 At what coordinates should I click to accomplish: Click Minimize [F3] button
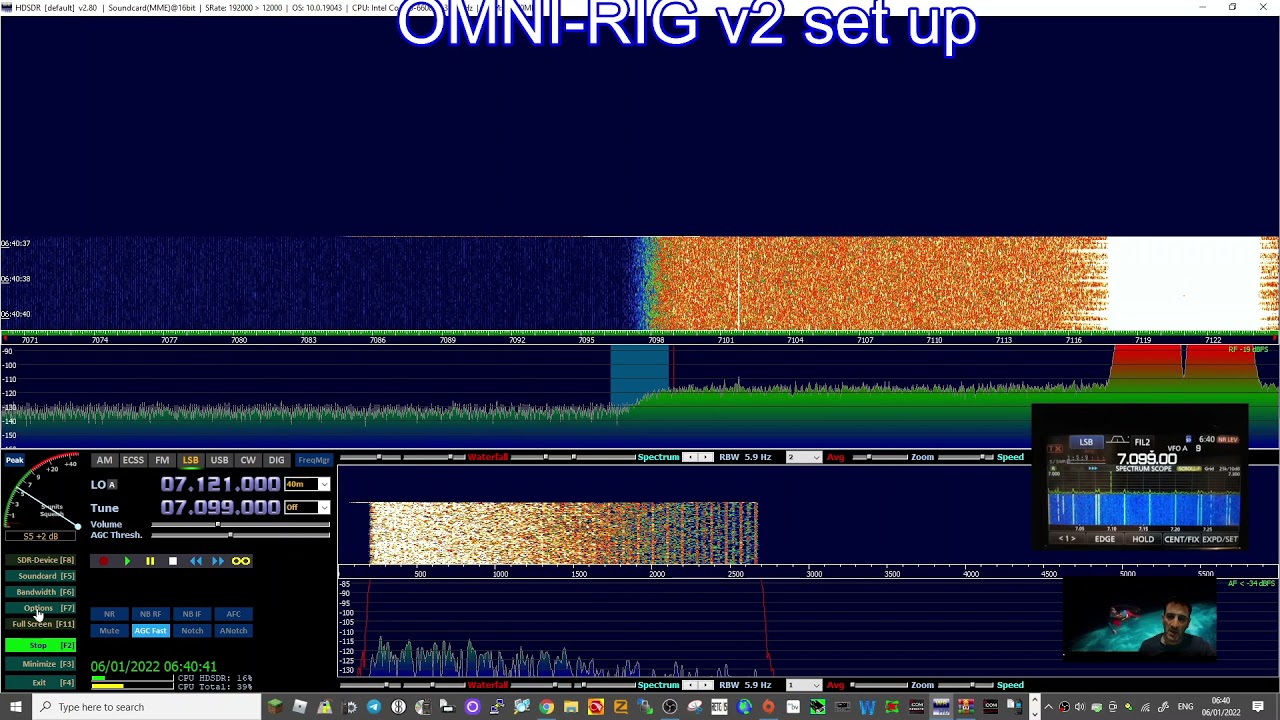coord(40,664)
